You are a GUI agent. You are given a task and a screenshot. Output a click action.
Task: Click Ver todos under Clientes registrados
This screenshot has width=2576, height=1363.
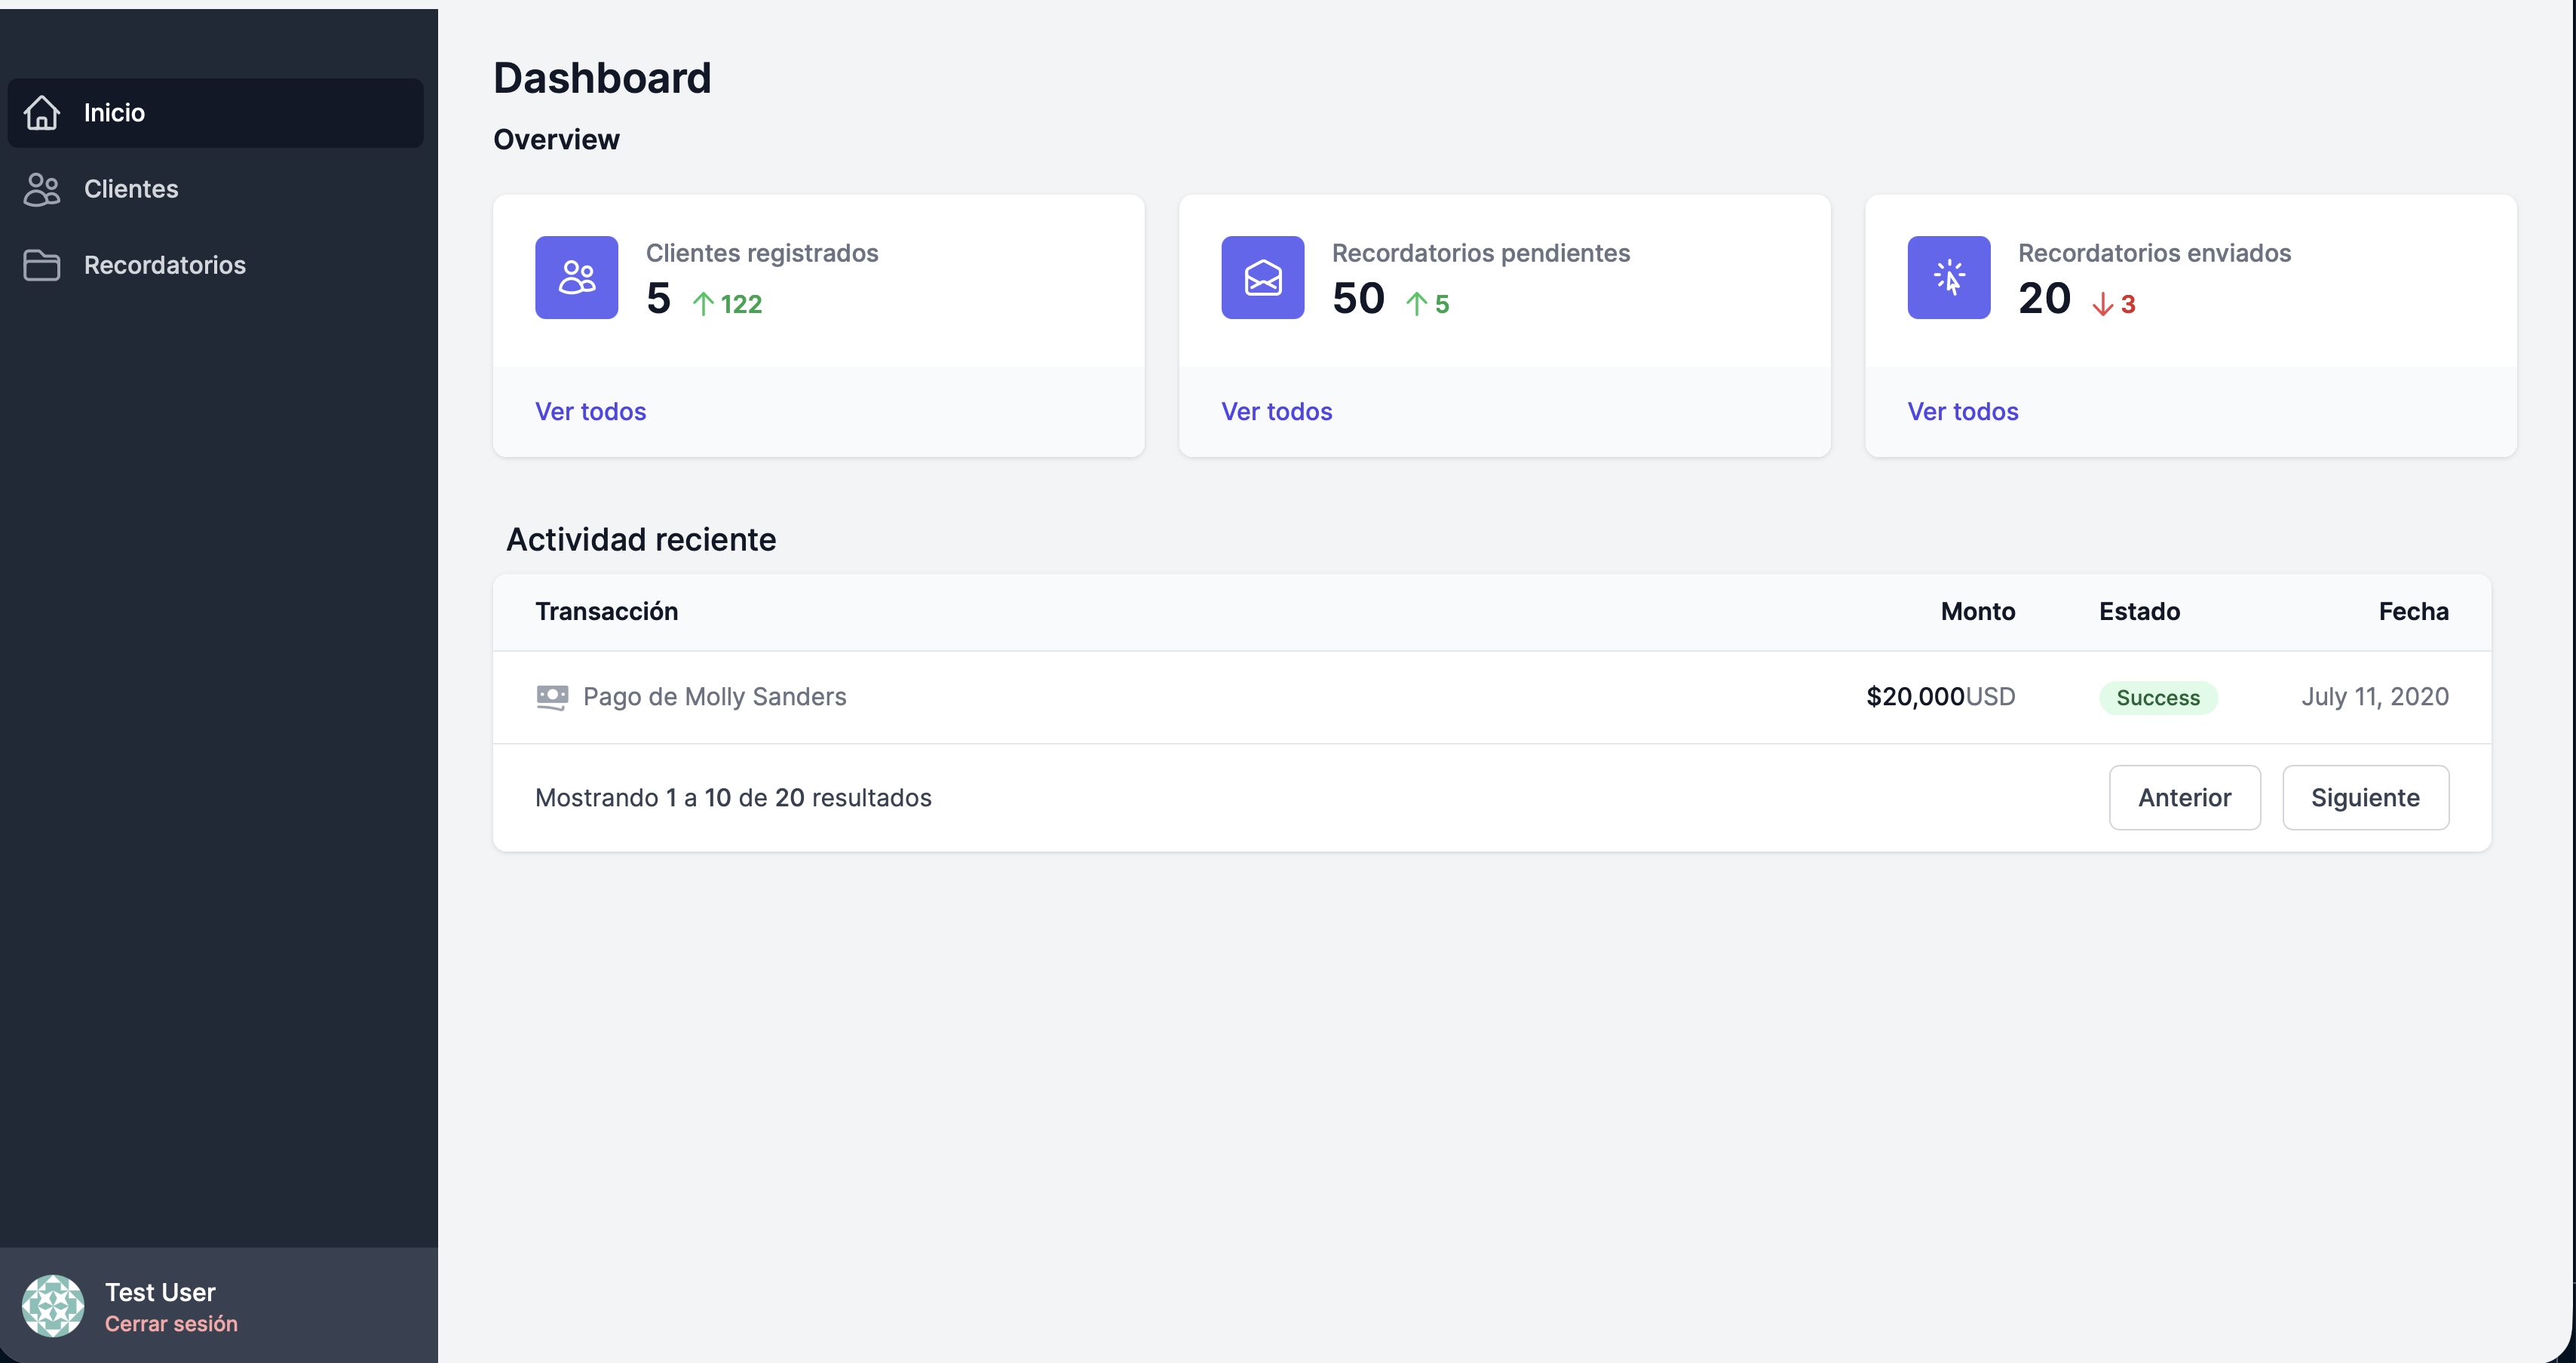pyautogui.click(x=590, y=411)
